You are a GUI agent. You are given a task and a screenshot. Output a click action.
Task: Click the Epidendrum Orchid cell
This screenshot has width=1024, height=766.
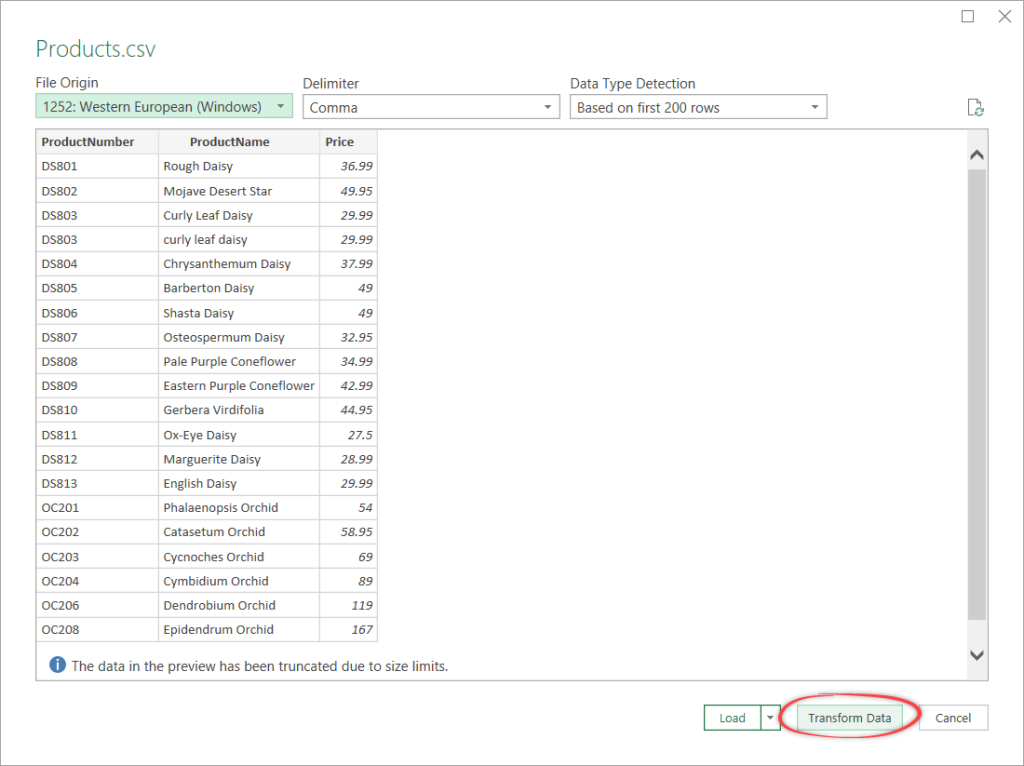239,629
